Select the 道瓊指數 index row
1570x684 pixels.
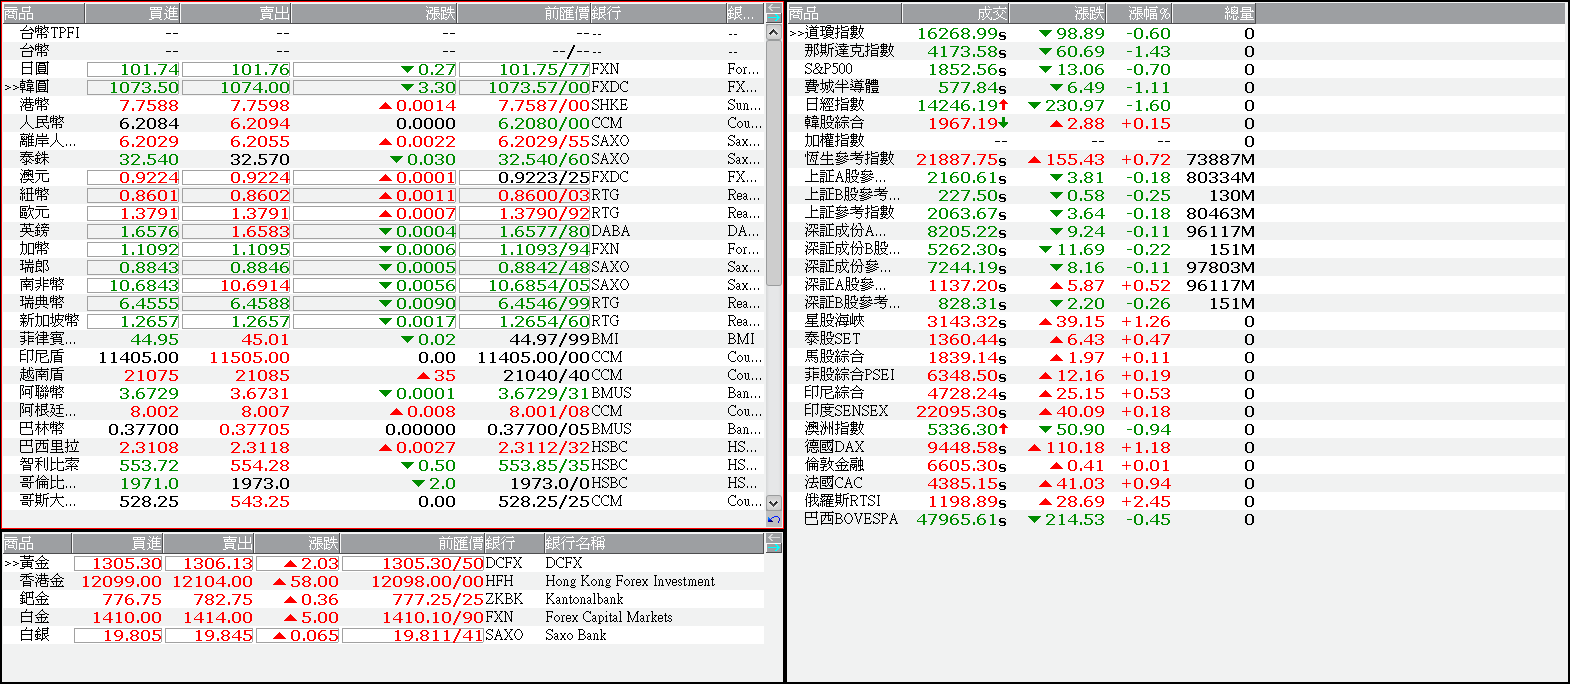click(x=1177, y=33)
